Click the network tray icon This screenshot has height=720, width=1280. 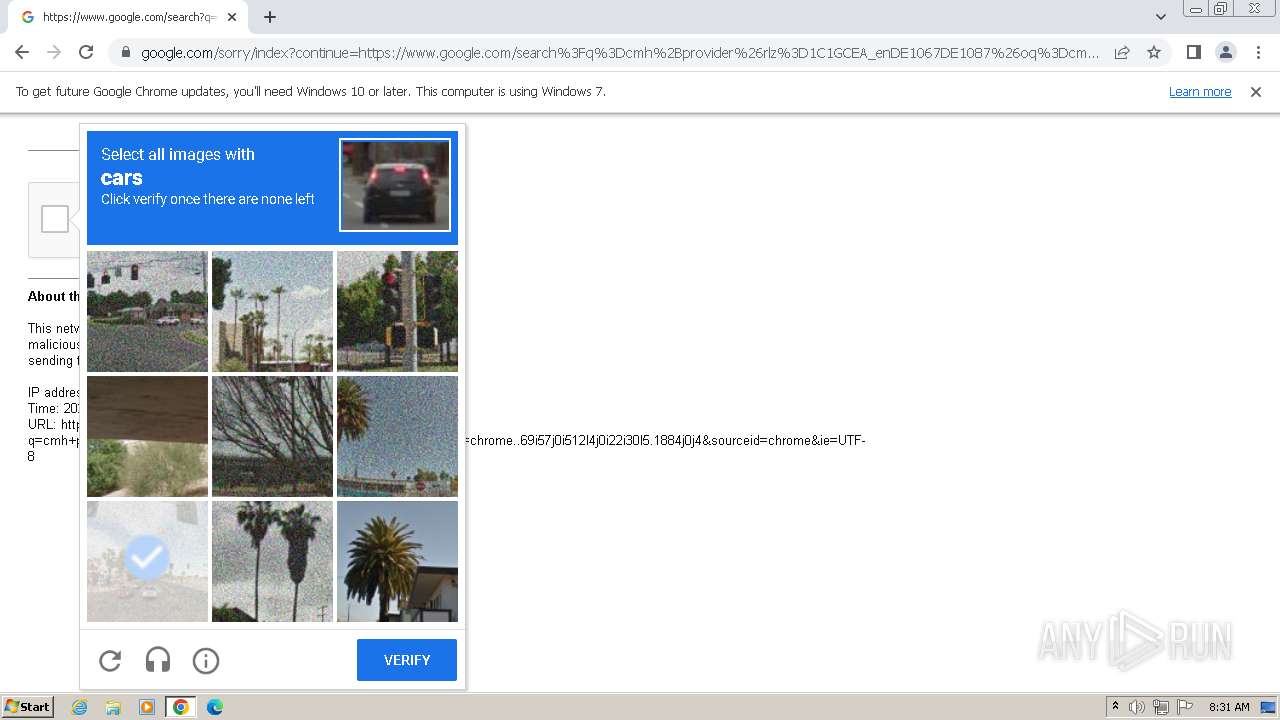[x=1161, y=707]
